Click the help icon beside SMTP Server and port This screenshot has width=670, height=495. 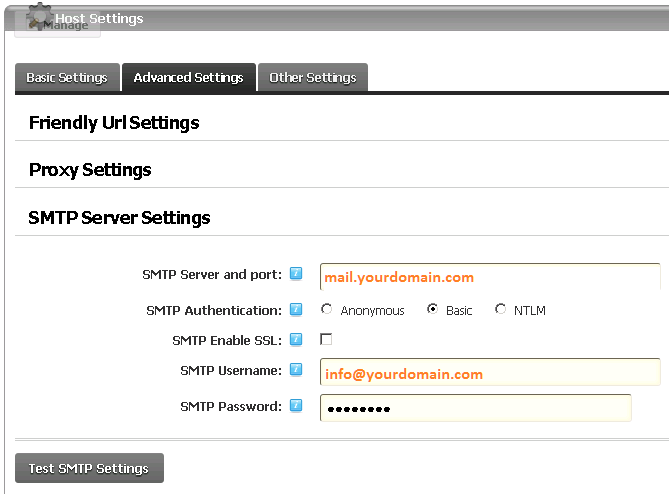click(x=296, y=274)
